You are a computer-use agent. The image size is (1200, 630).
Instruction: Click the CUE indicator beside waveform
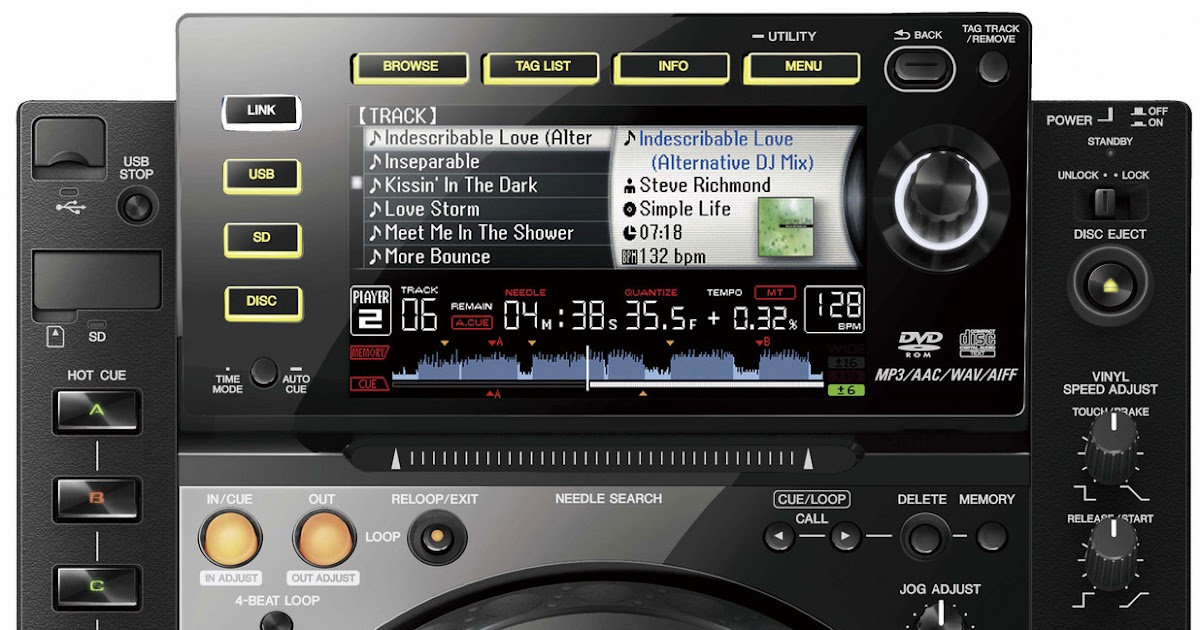coord(368,384)
